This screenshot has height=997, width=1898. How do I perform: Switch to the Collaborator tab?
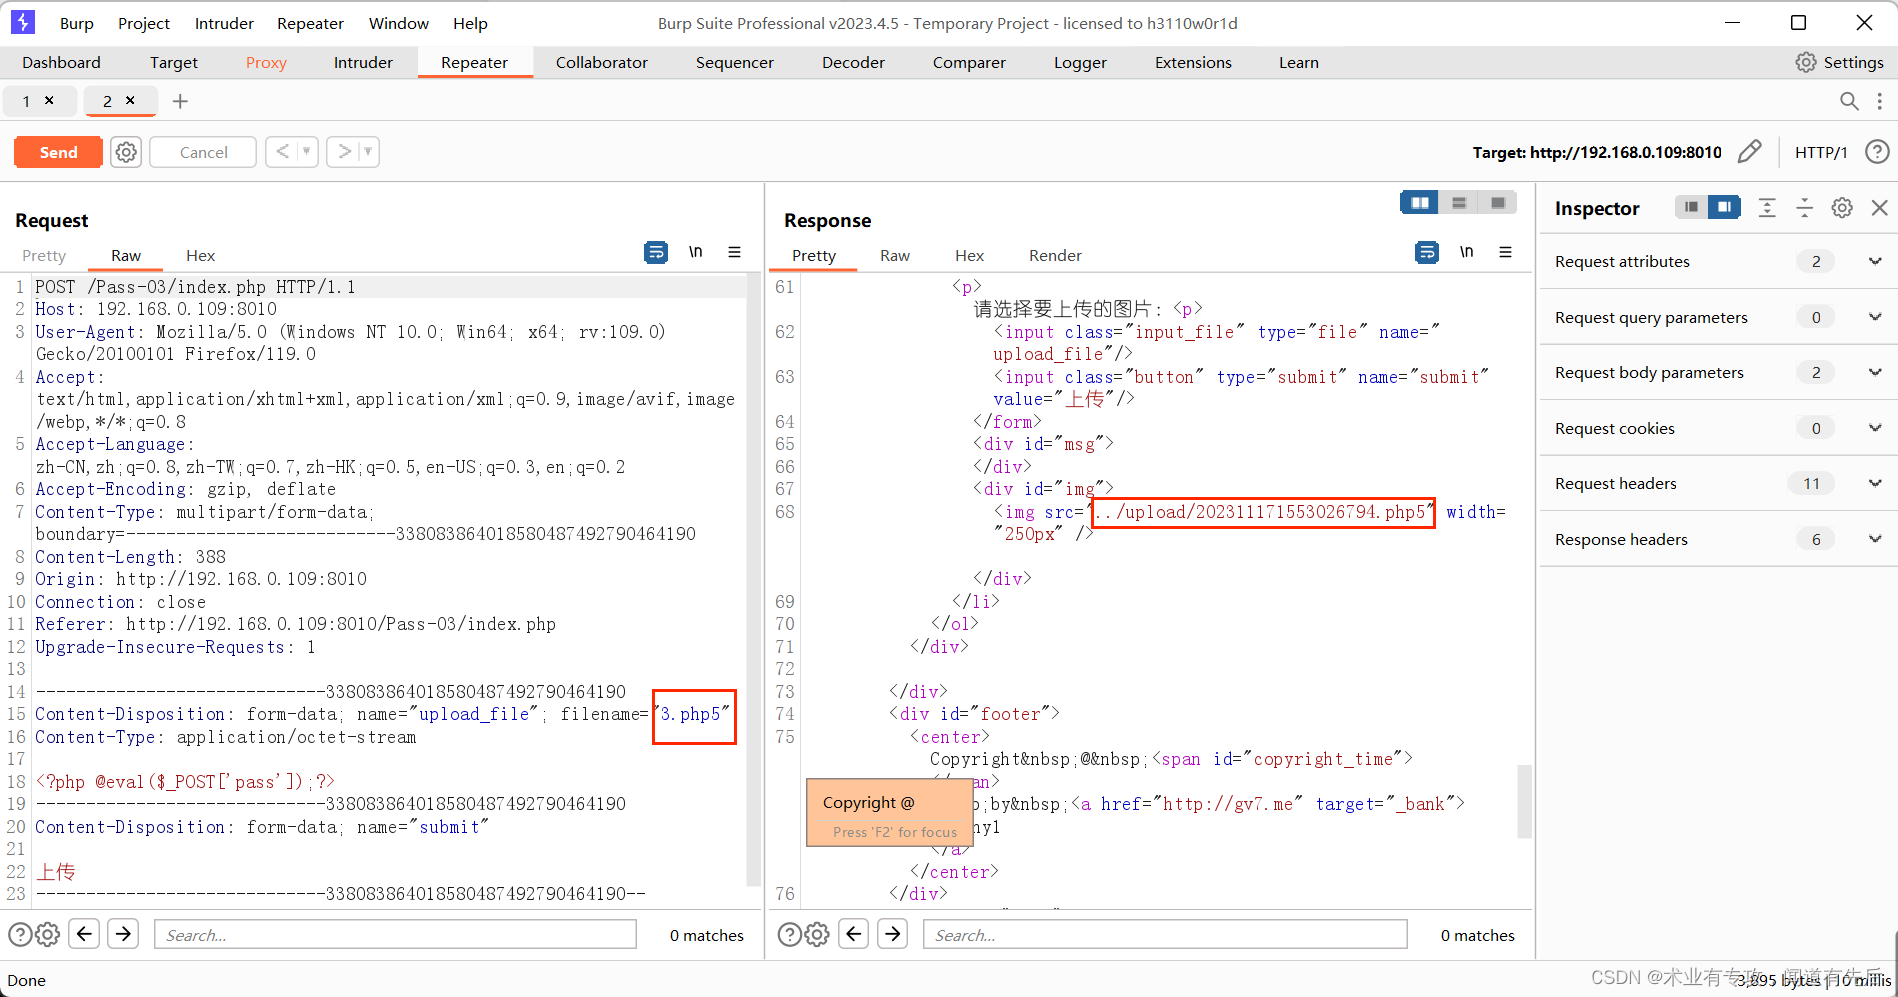pyautogui.click(x=602, y=62)
